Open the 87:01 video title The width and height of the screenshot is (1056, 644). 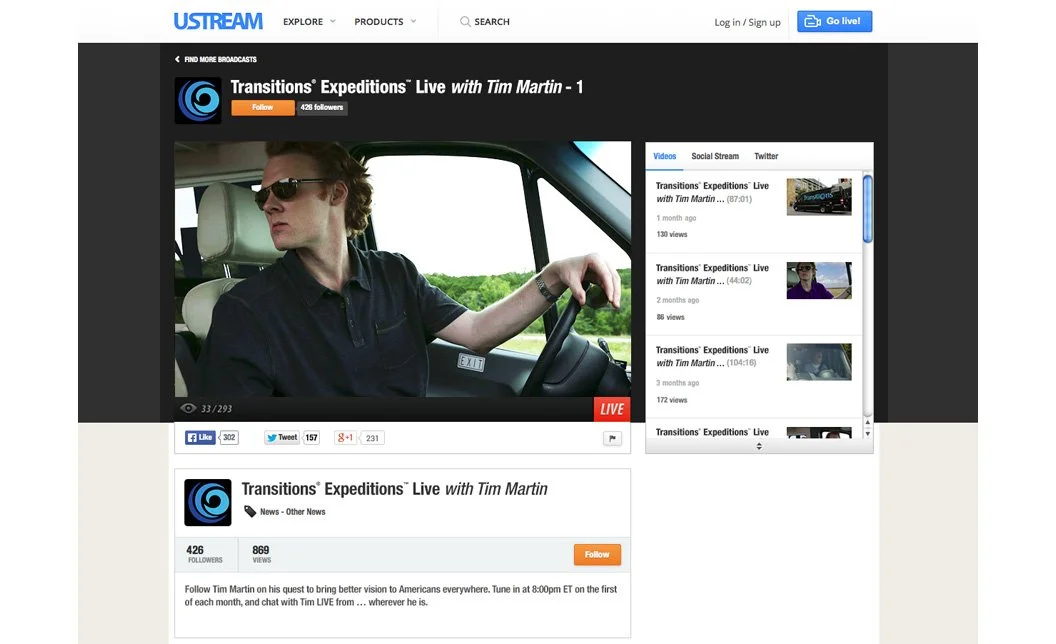pyautogui.click(x=713, y=192)
